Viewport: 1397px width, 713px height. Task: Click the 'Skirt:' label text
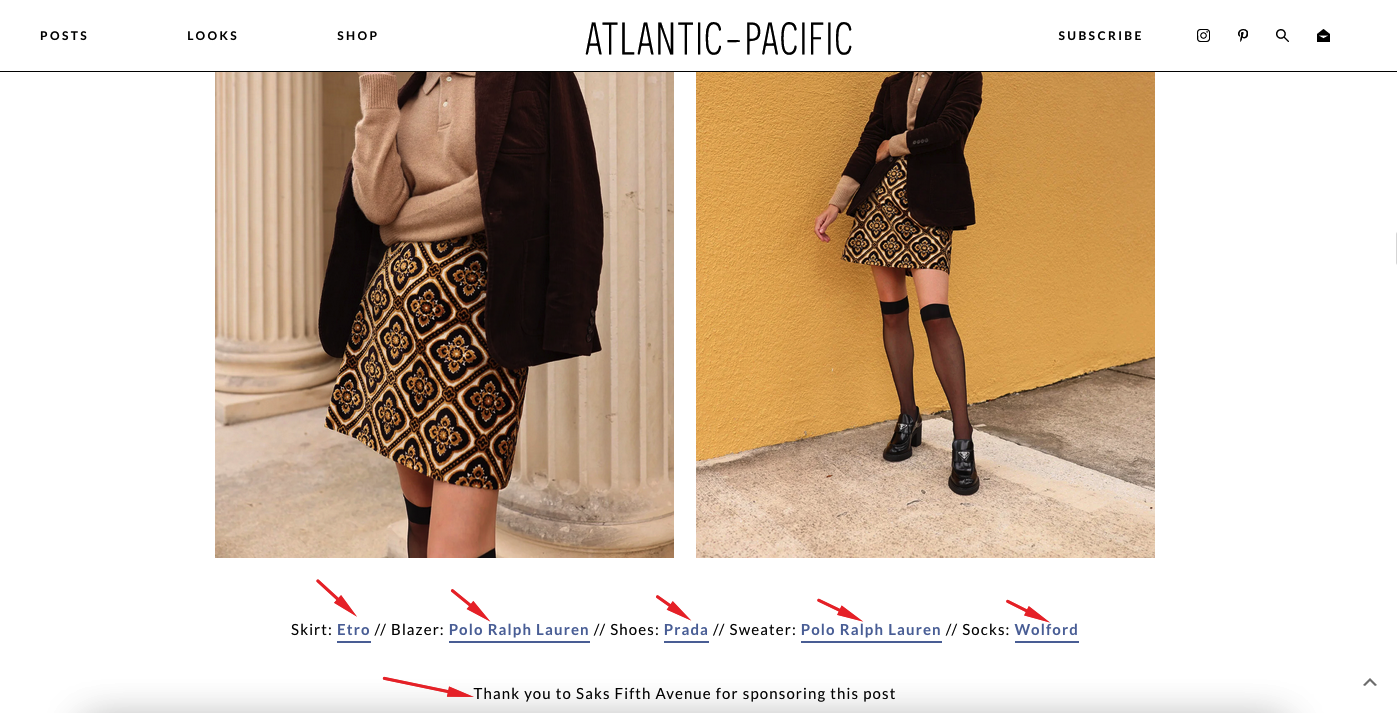point(311,630)
